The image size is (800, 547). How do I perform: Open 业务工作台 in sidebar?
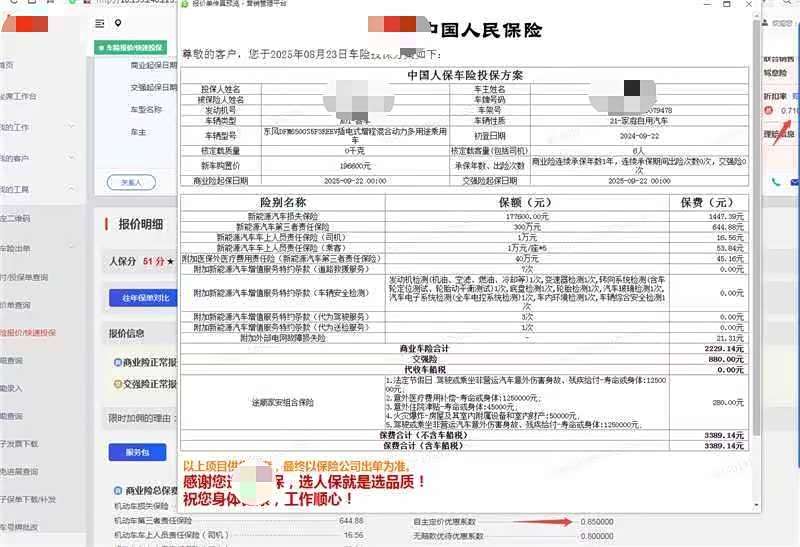coord(18,96)
